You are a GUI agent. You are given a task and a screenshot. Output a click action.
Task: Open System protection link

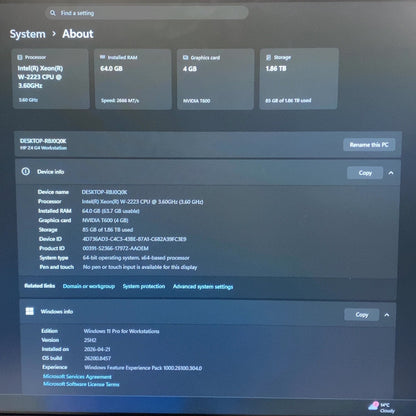[x=144, y=286]
